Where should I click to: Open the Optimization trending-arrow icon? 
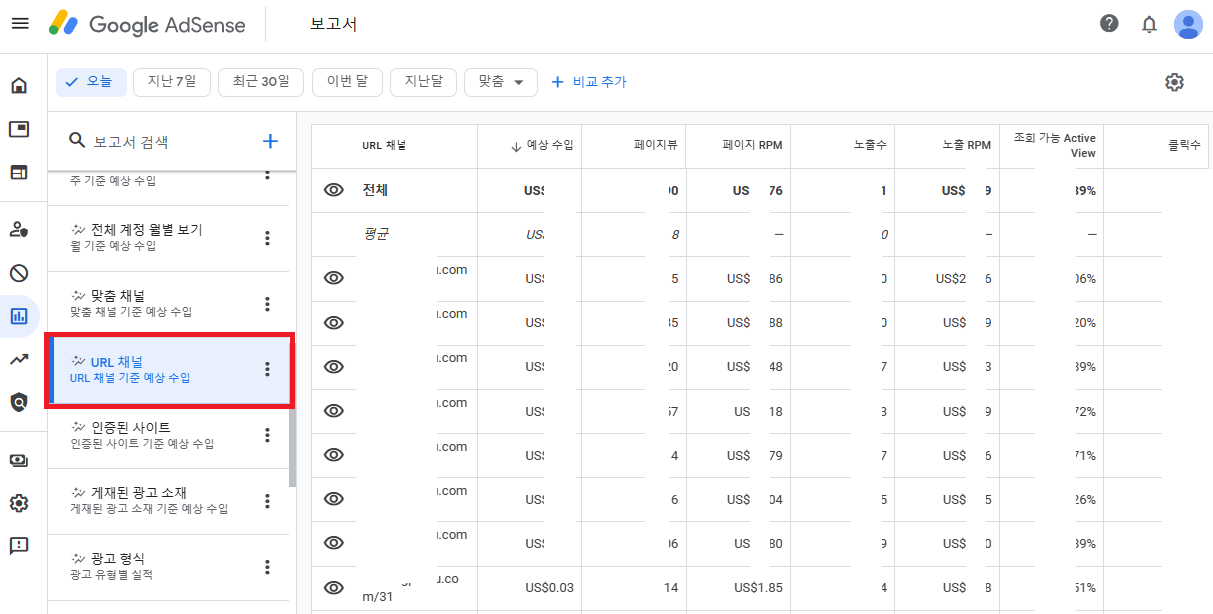(20, 360)
